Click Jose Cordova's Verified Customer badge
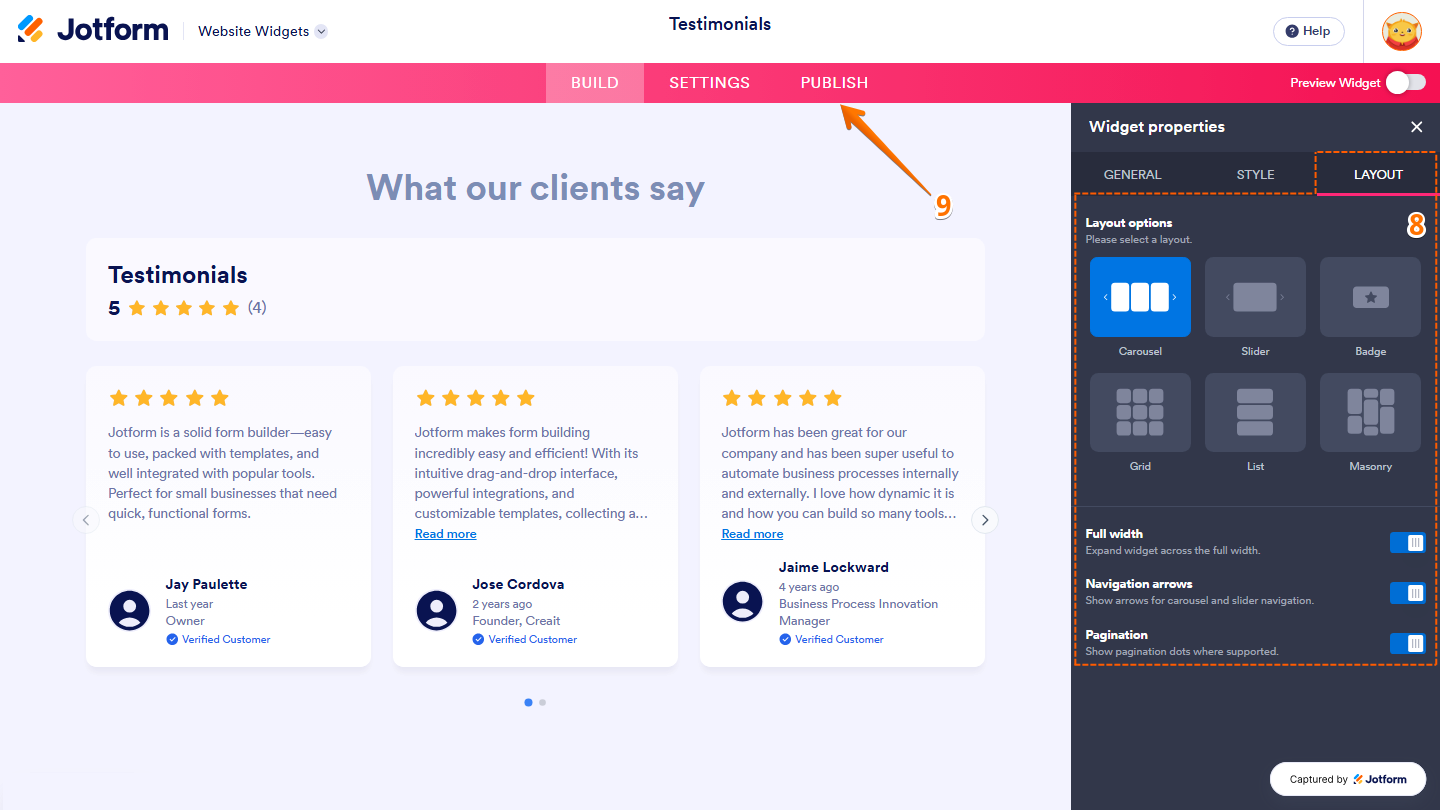The height and width of the screenshot is (810, 1440). pos(525,639)
